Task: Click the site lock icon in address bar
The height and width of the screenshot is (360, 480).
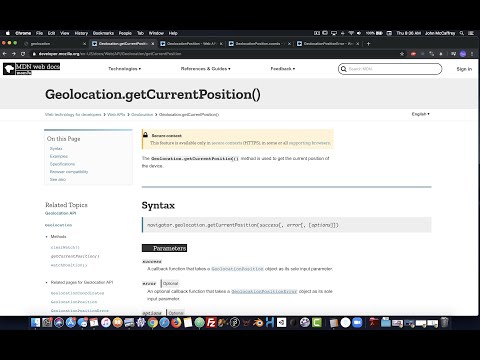Action: tap(34, 54)
